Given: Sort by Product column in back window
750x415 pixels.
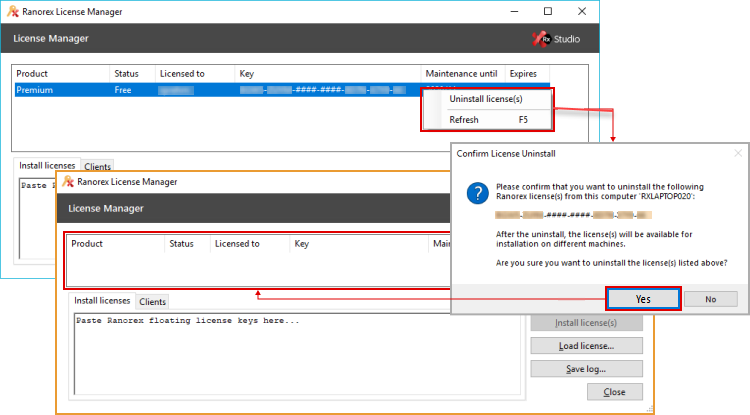Looking at the screenshot, I should tap(61, 74).
